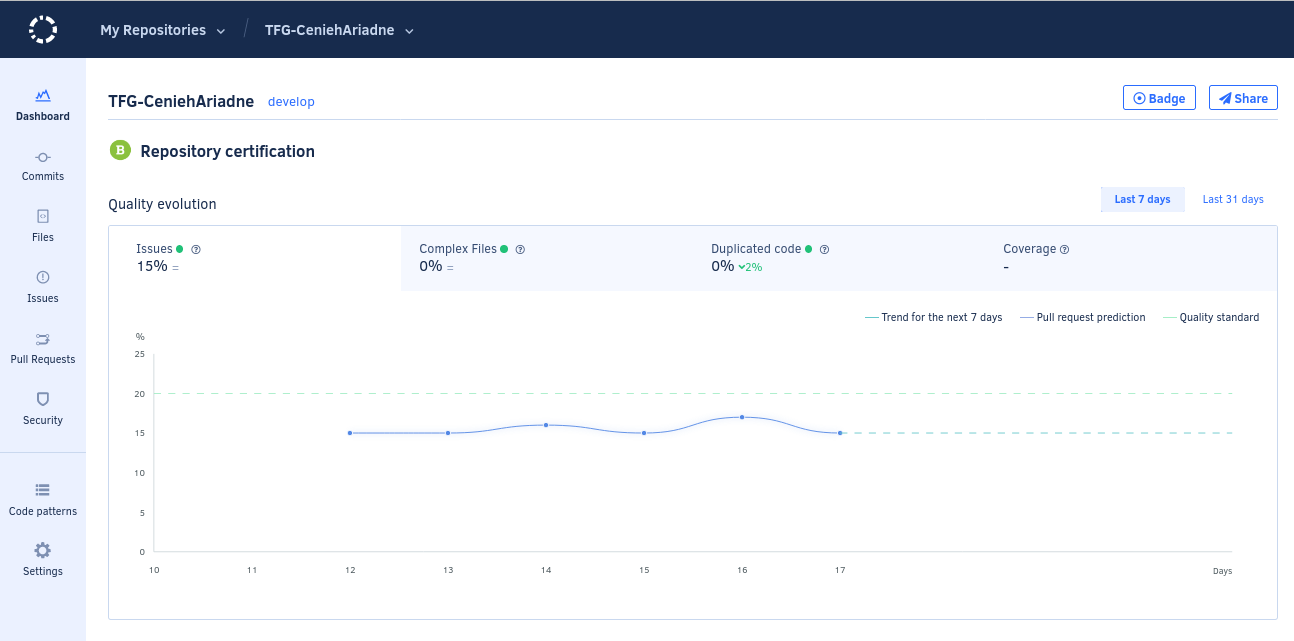Open the Dashboard sidebar icon
Viewport: 1294px width, 641px height.
tap(43, 96)
